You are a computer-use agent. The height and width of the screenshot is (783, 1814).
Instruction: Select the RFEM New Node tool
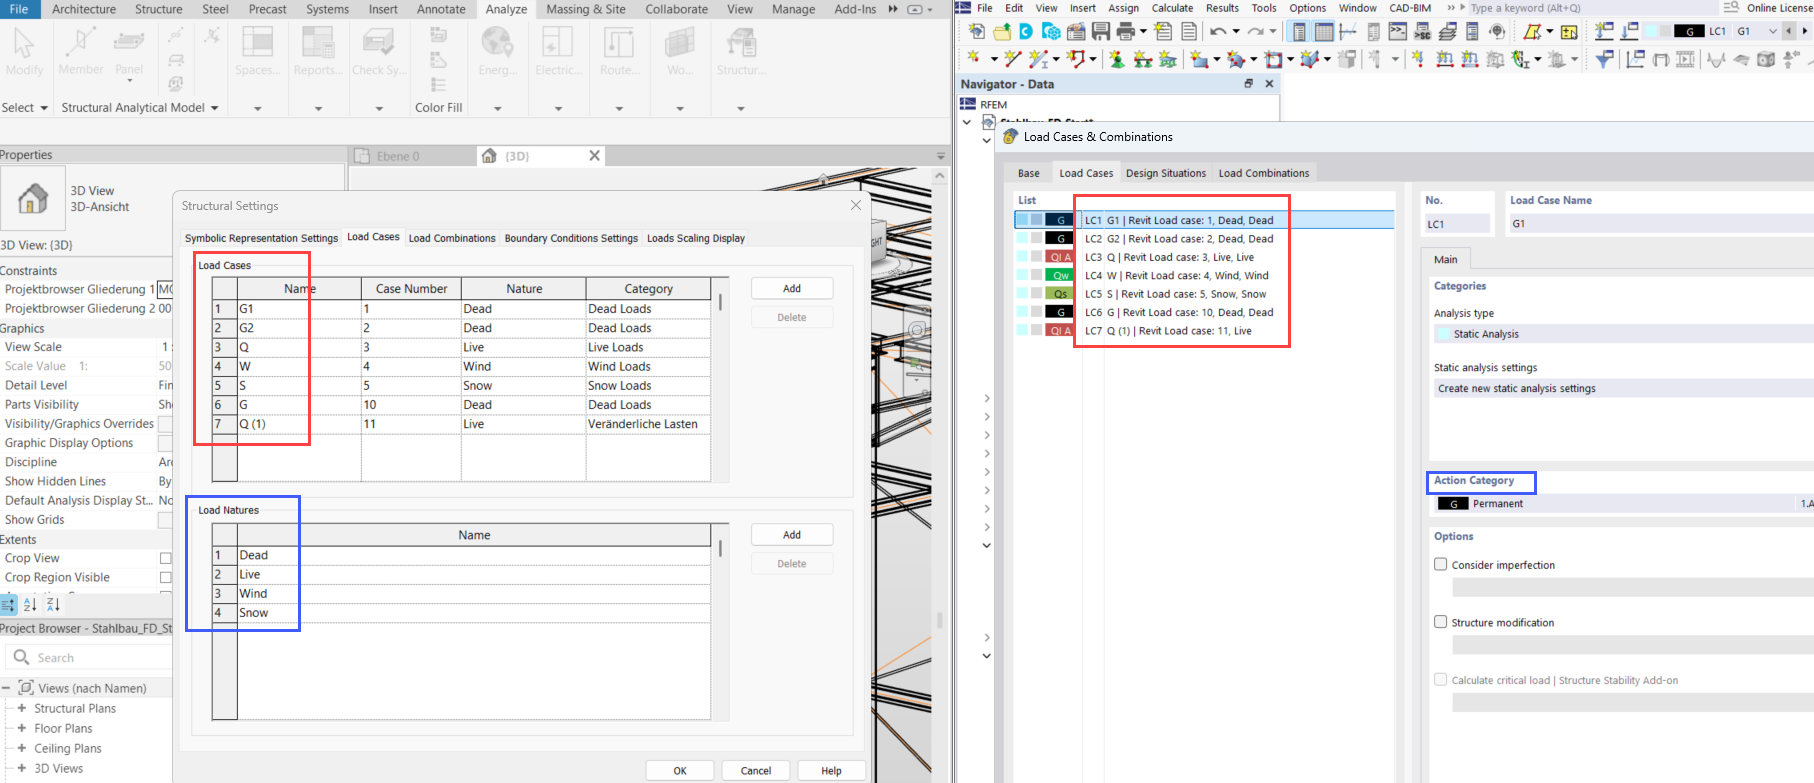click(973, 59)
